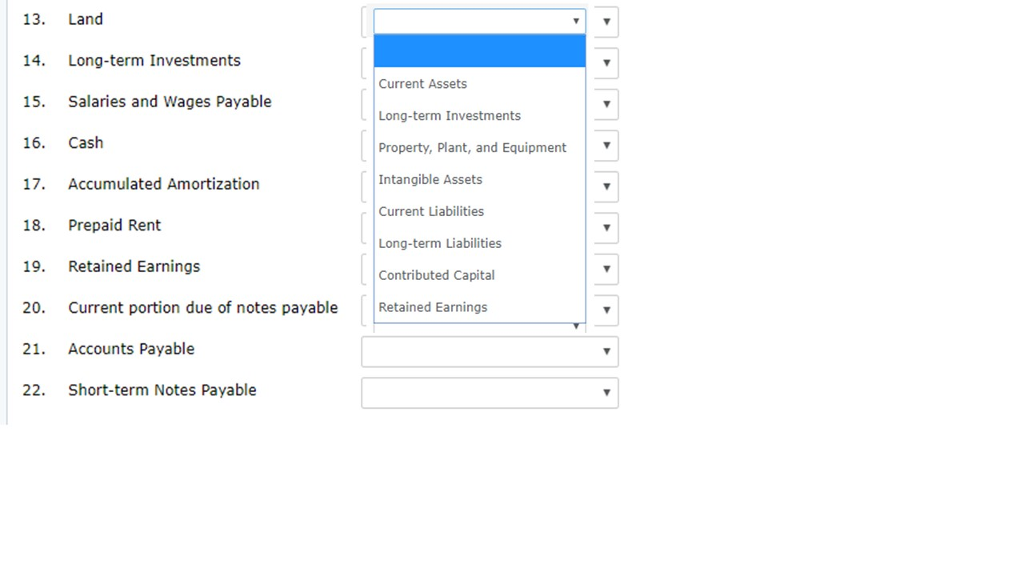Viewport: 1024px width, 576px height.
Task: Select the blank highlighted option
Action: point(479,52)
